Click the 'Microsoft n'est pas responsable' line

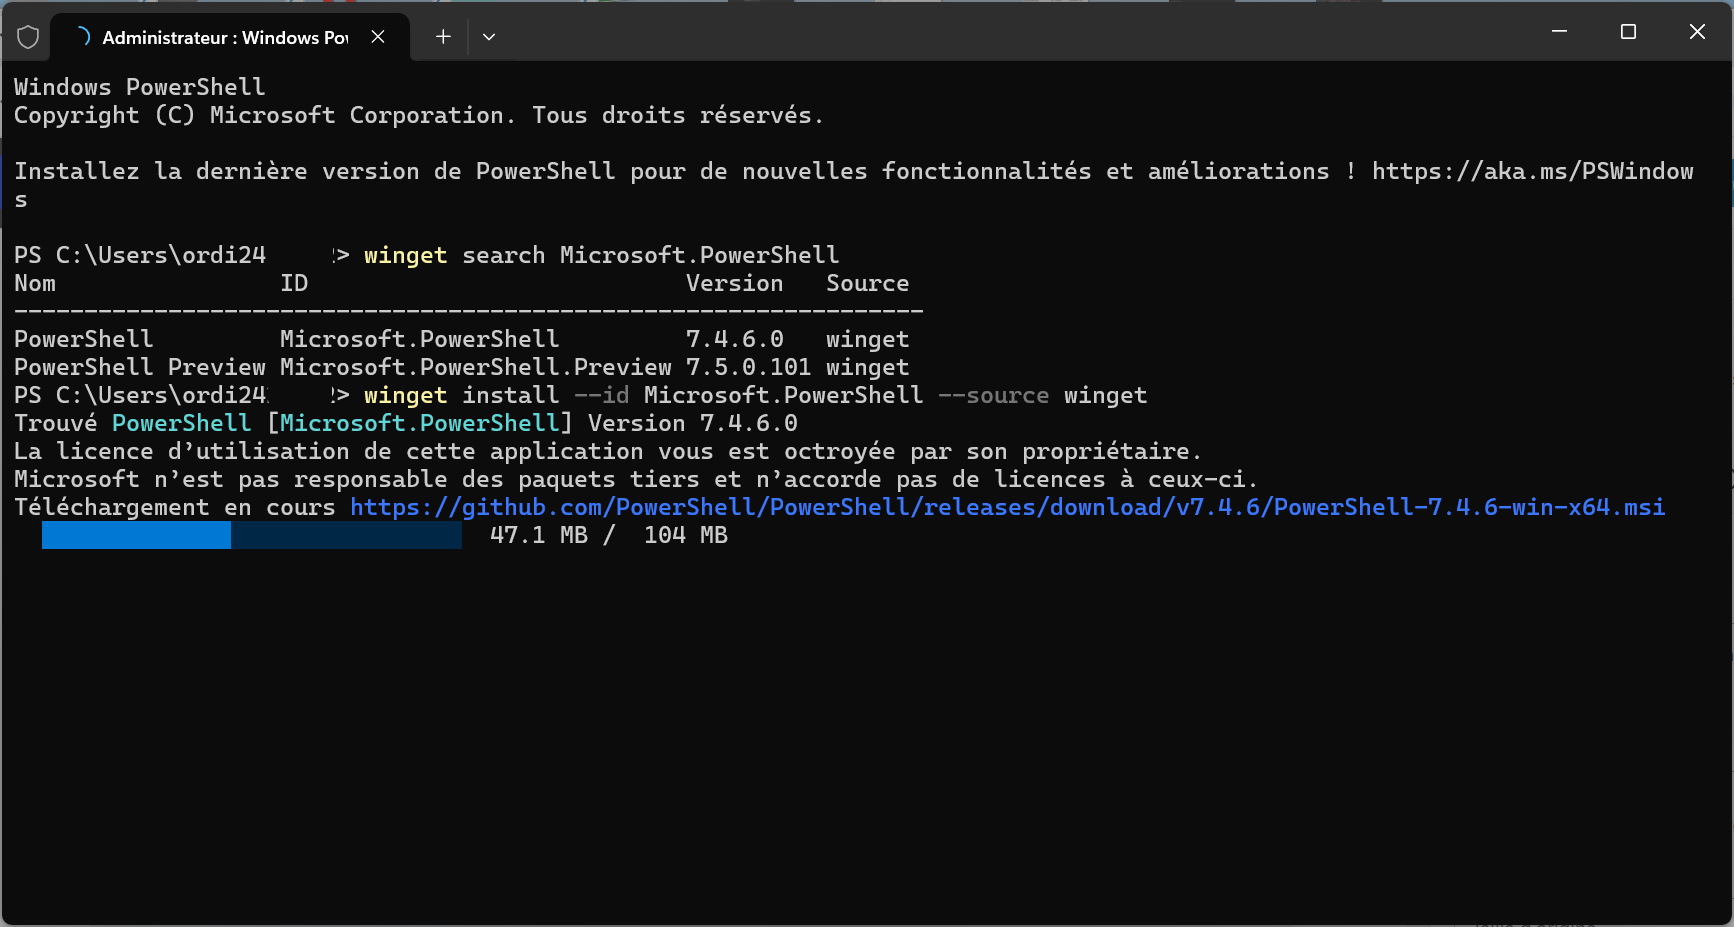pos(635,479)
